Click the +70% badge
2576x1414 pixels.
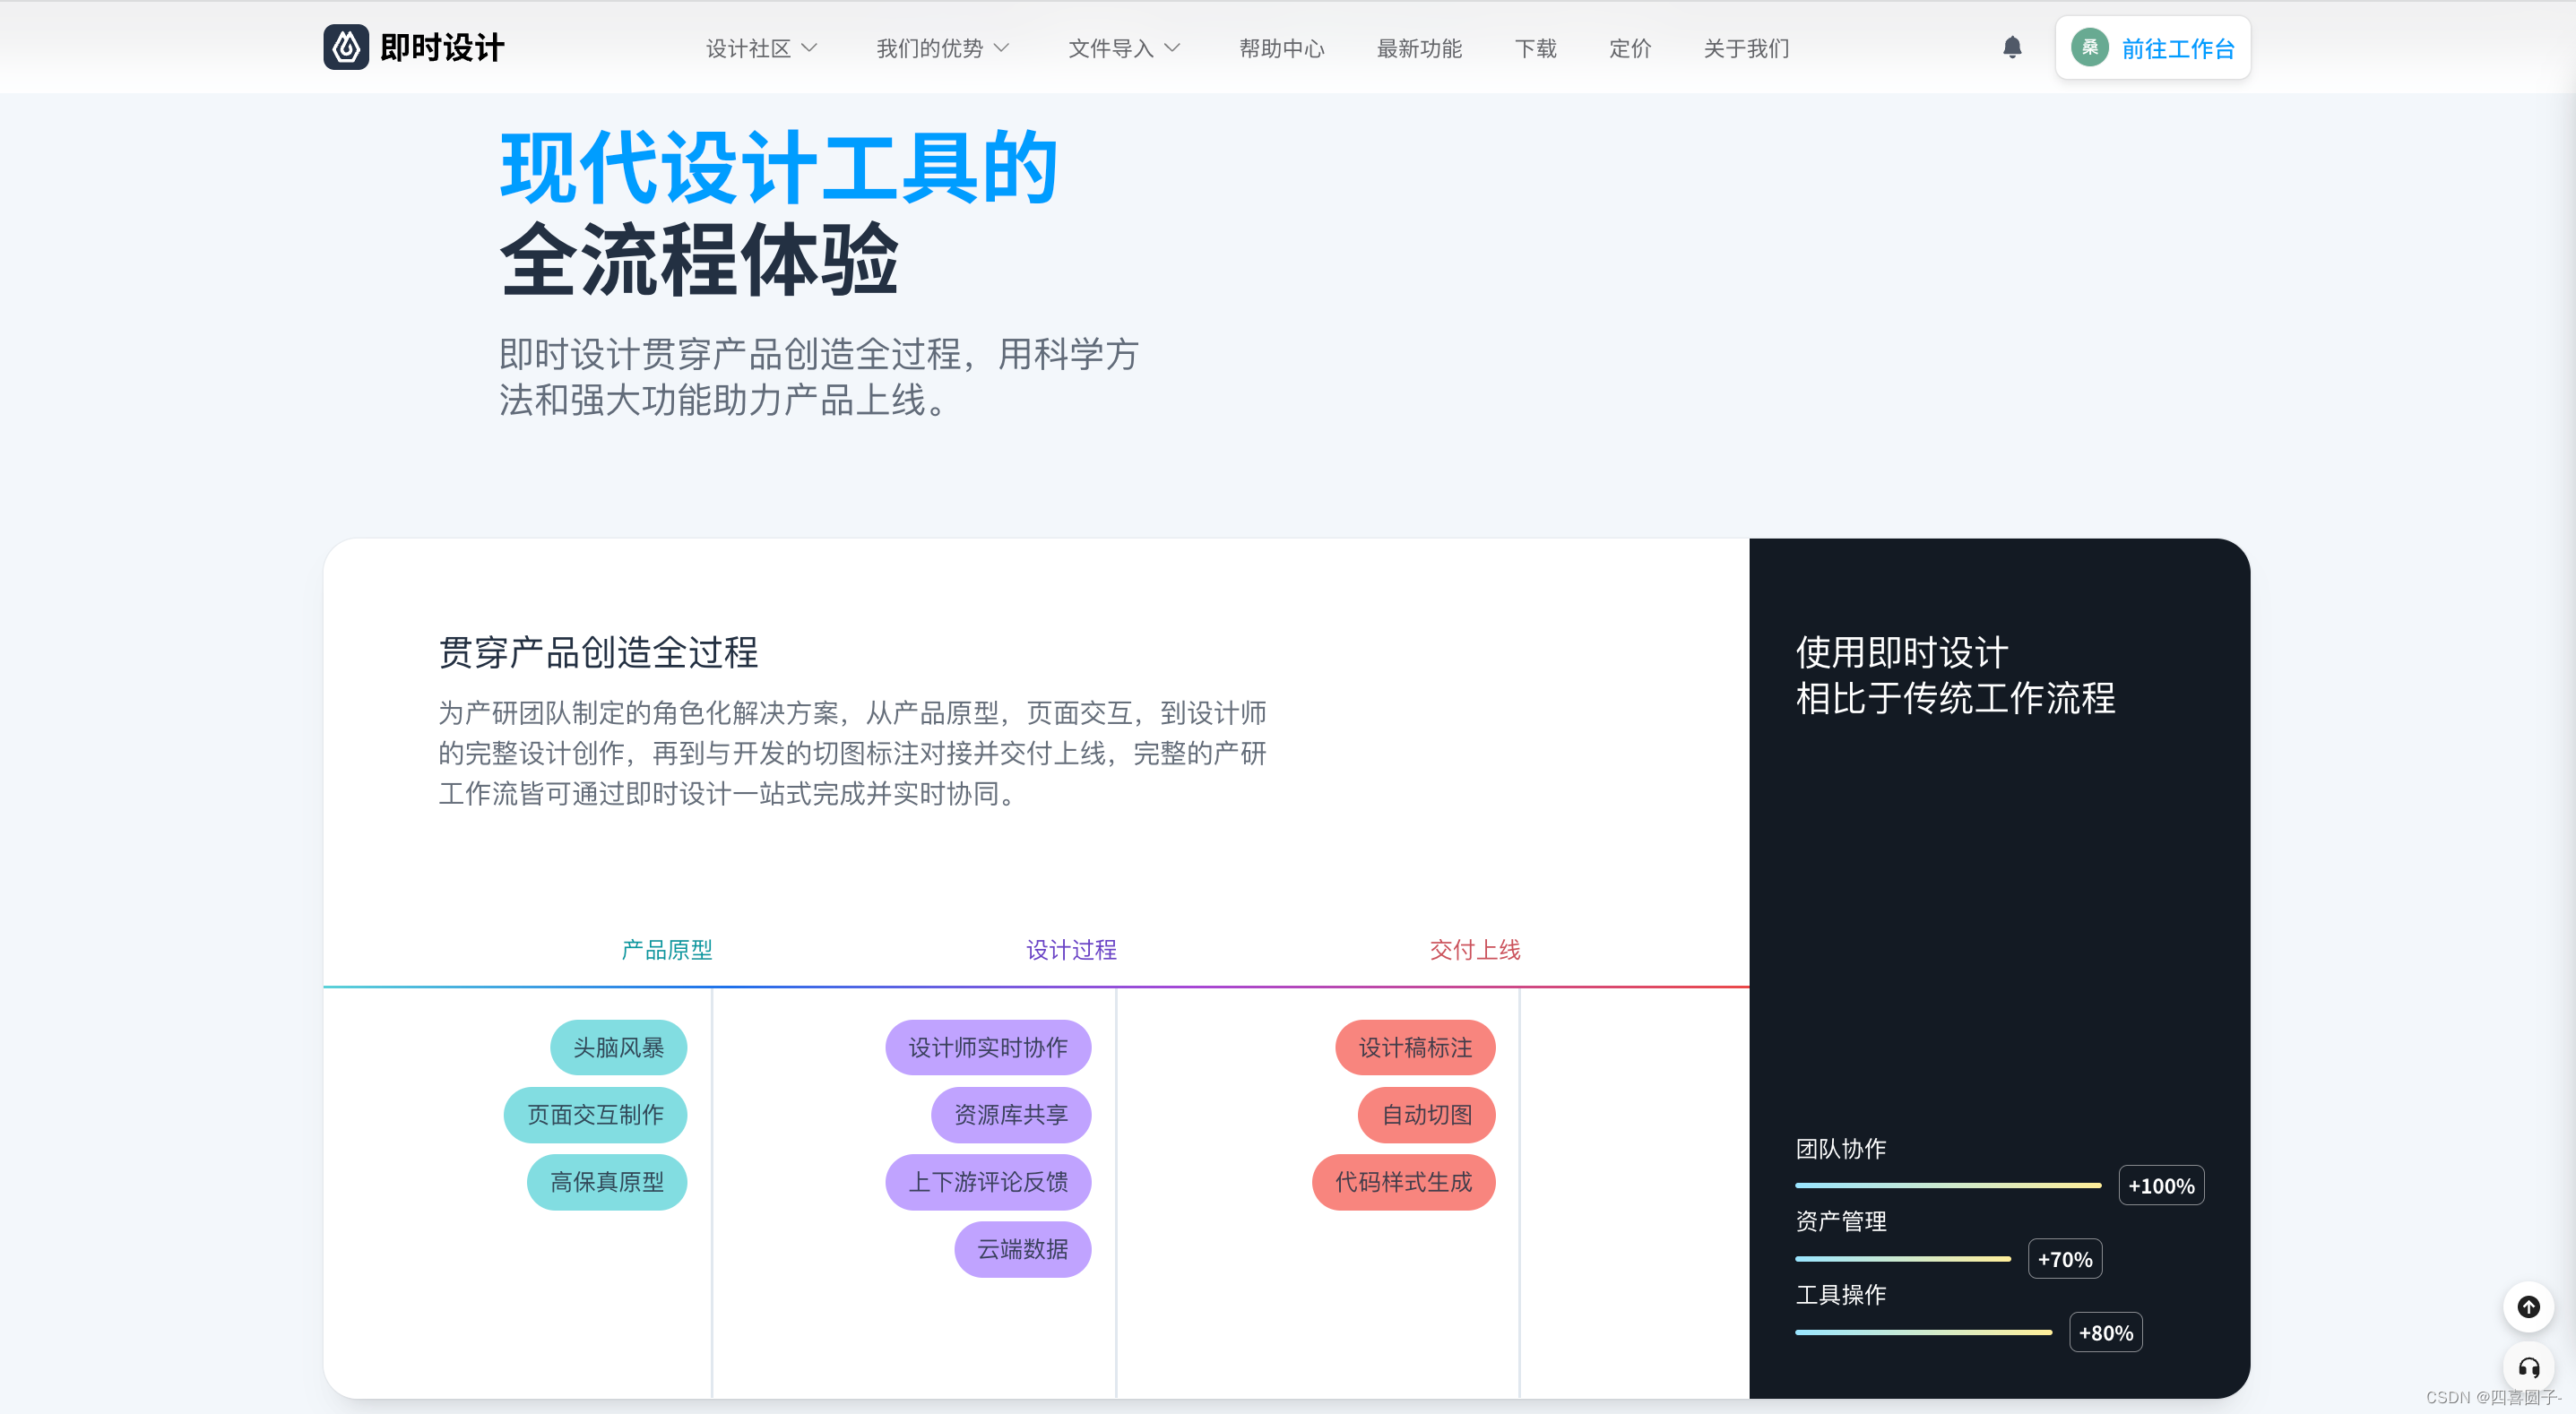coord(2064,1258)
